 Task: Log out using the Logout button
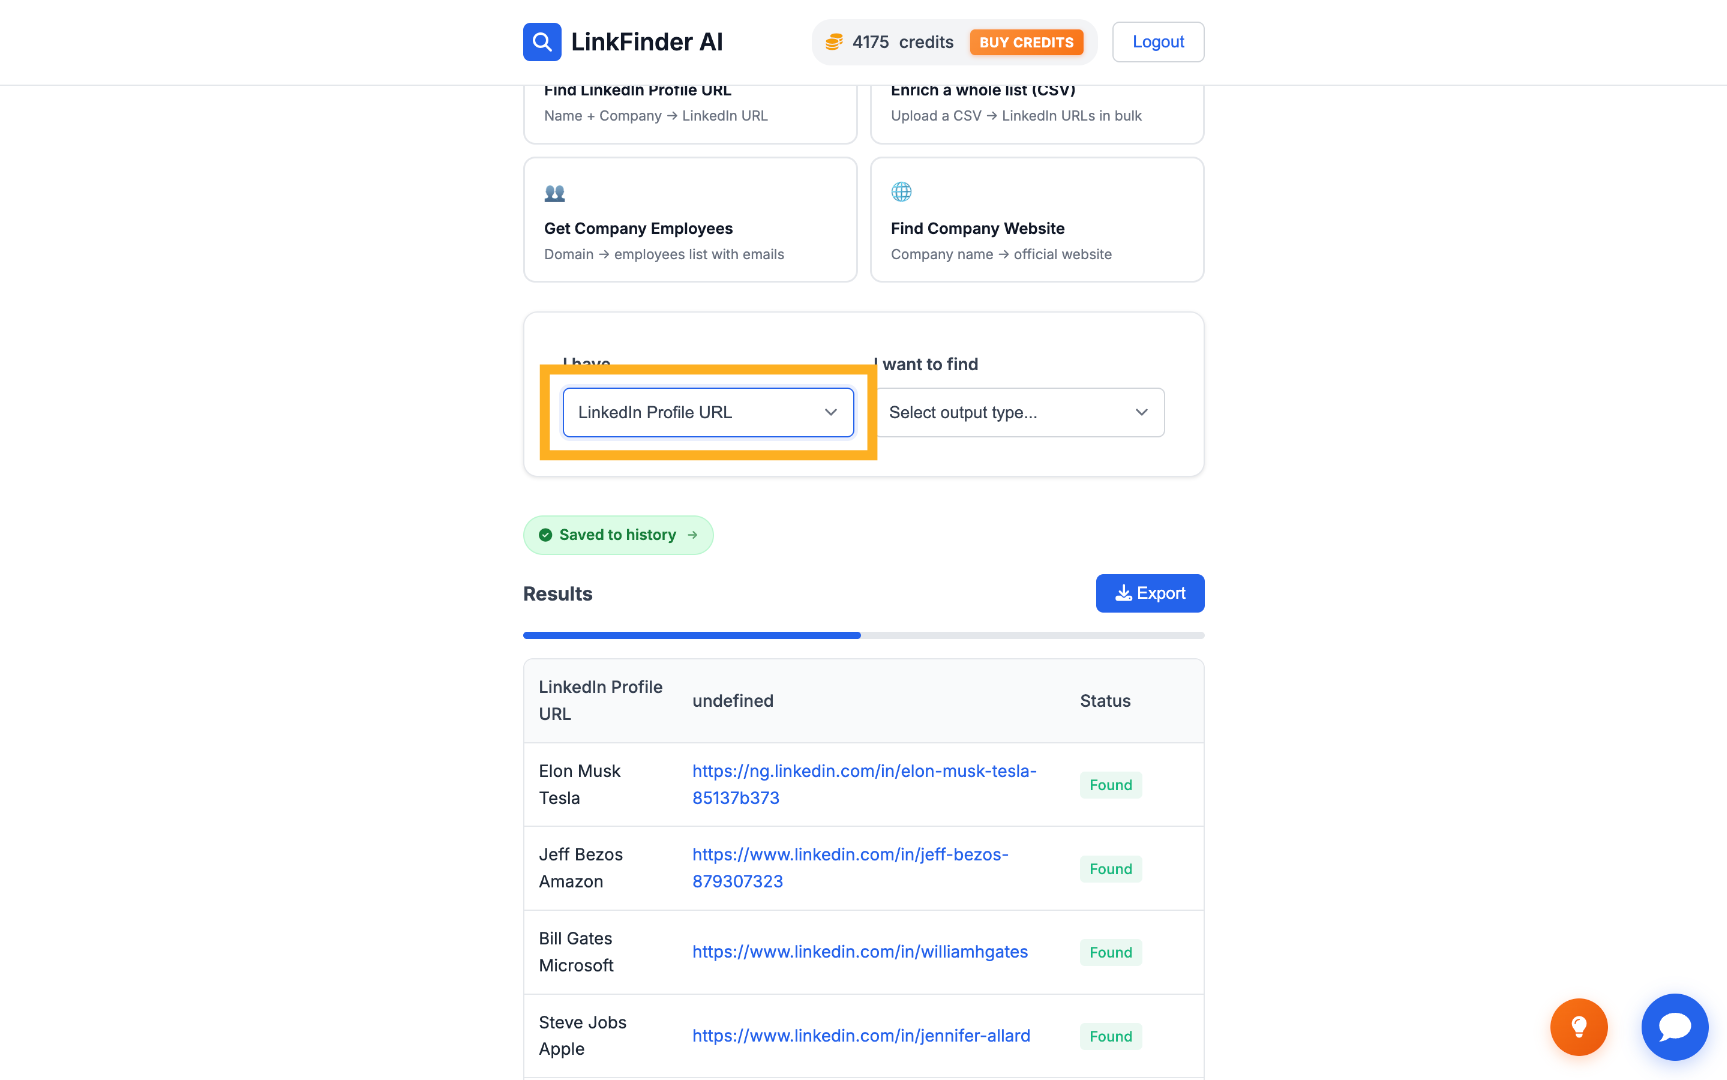point(1158,42)
